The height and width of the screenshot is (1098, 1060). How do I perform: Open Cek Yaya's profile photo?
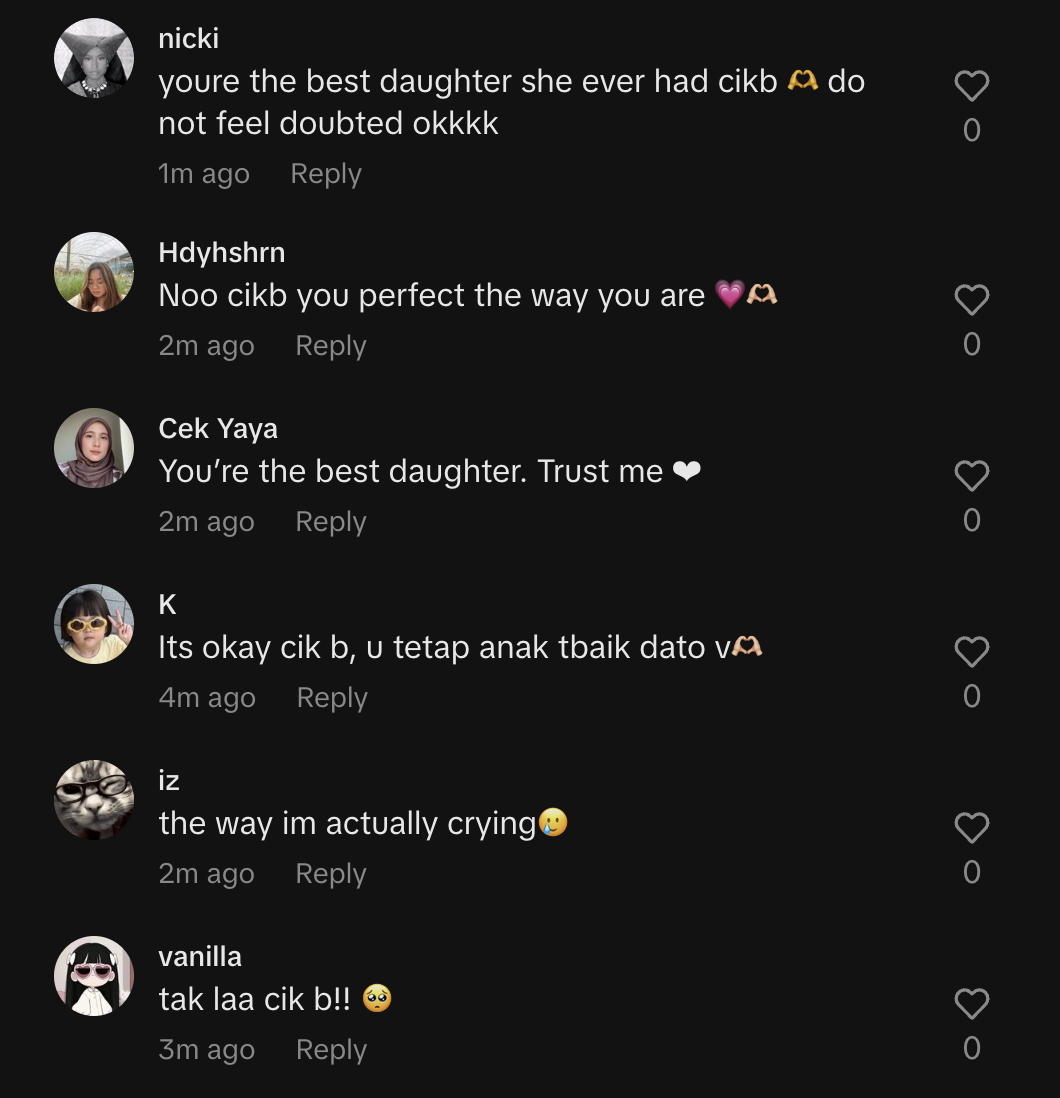pos(94,448)
